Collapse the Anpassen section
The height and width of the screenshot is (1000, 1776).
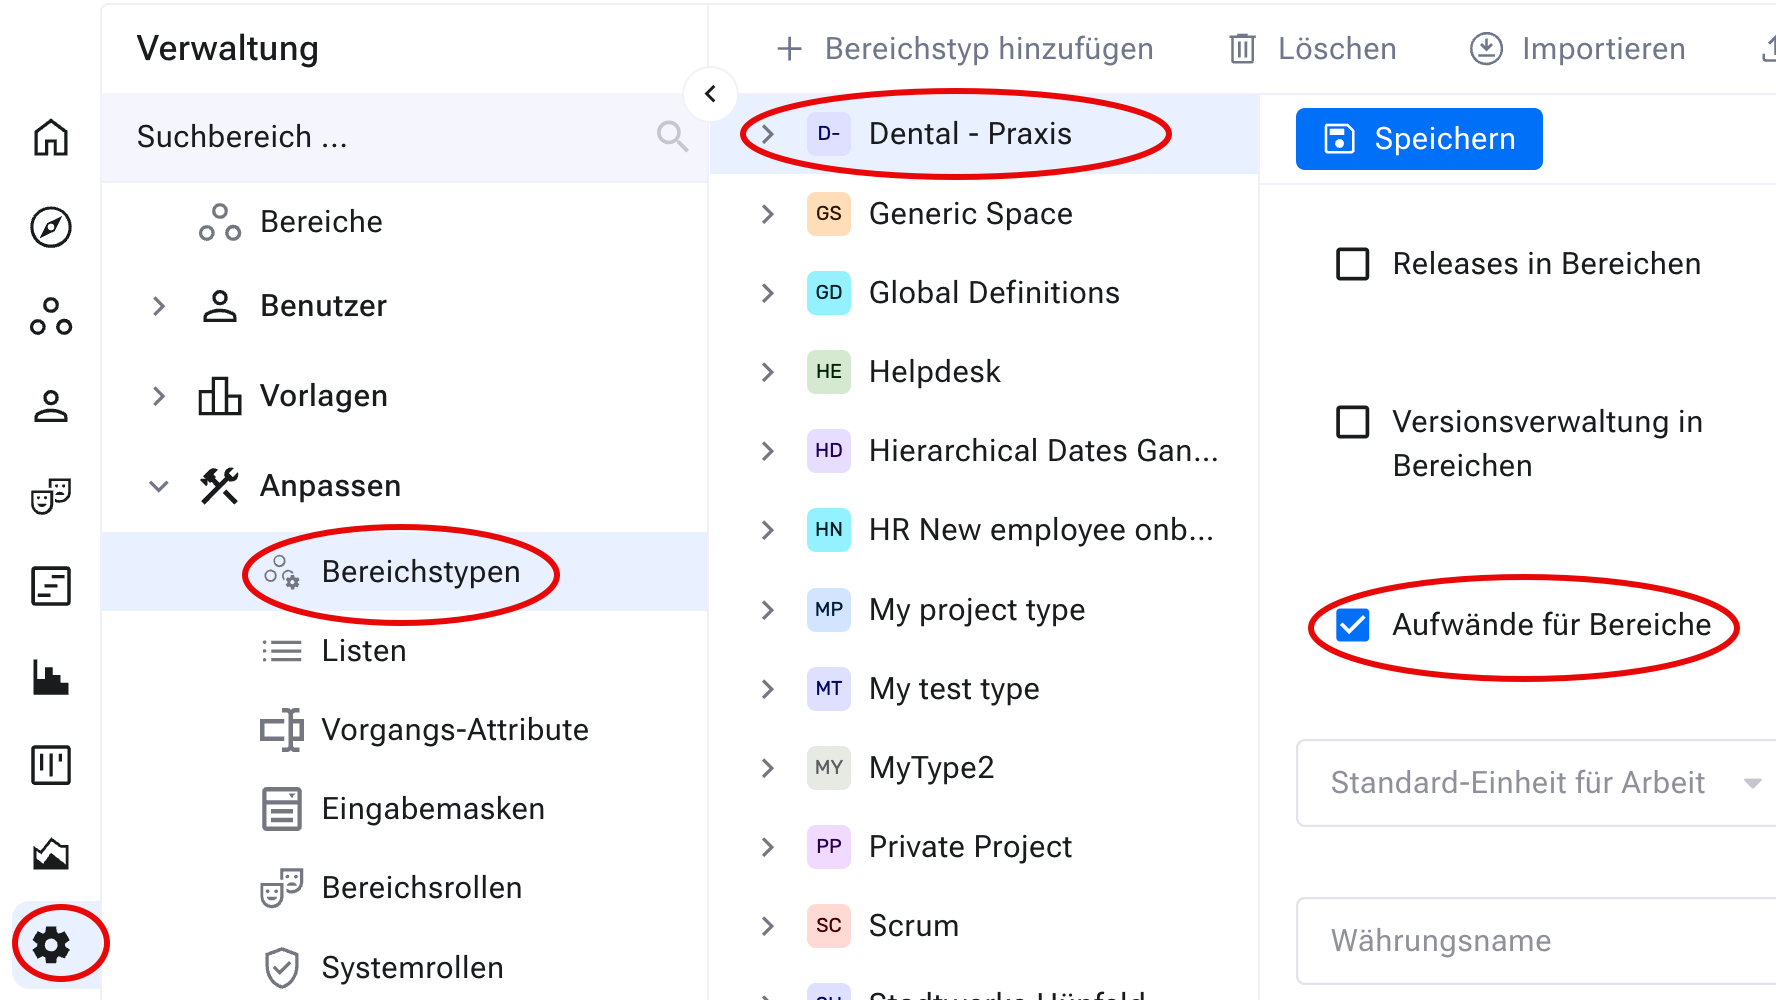158,486
